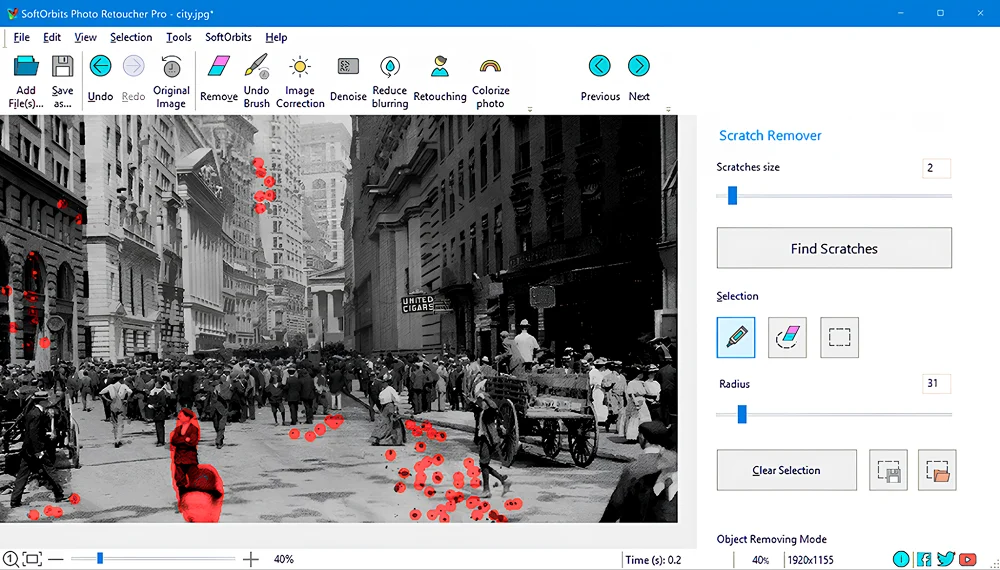Click the Scratches size value field
1000x570 pixels.
point(936,168)
